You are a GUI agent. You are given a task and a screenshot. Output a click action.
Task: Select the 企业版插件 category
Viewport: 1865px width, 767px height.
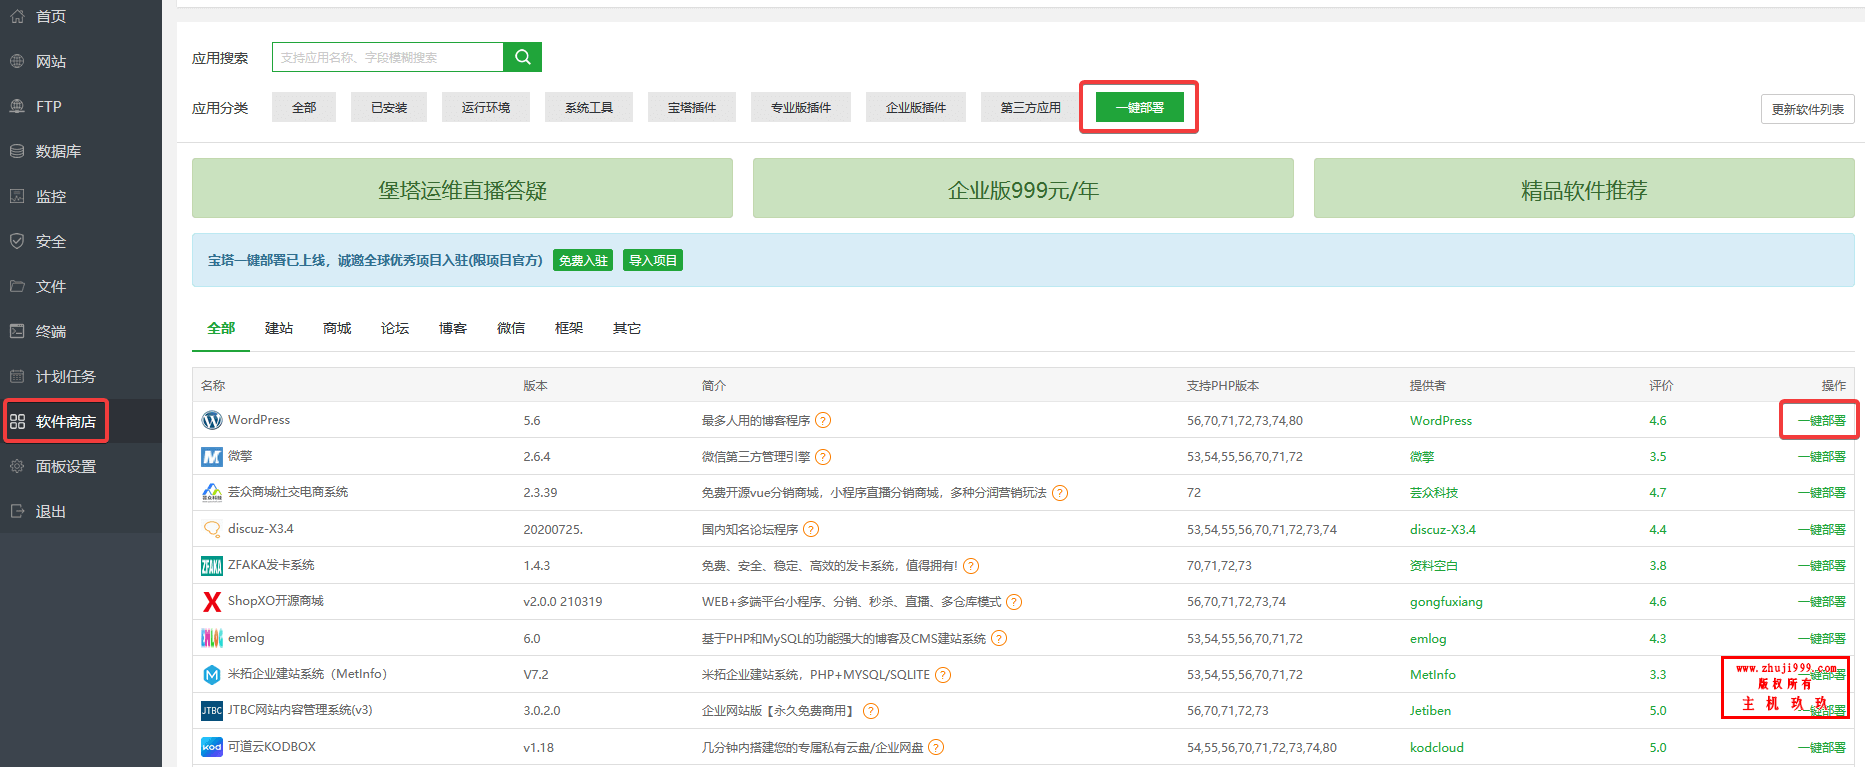pos(916,107)
